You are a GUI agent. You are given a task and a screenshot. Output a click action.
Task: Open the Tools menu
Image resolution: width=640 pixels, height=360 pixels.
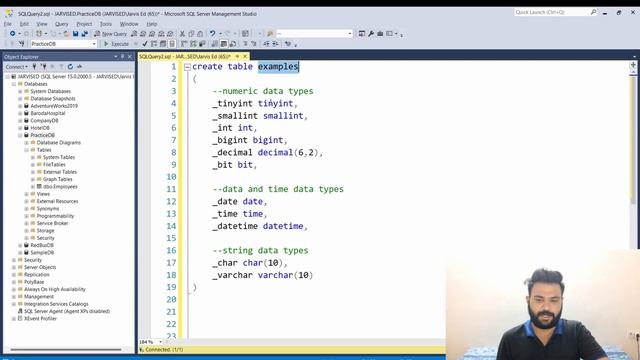click(106, 24)
